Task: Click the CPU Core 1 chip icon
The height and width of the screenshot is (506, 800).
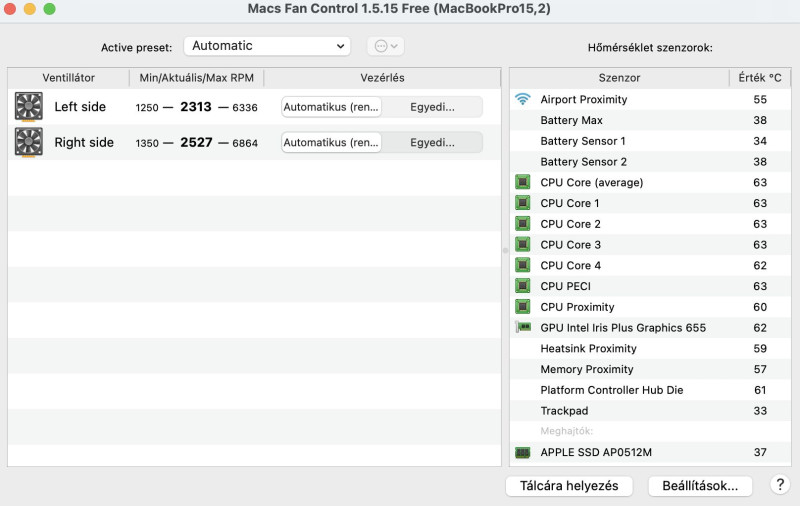Action: (522, 203)
